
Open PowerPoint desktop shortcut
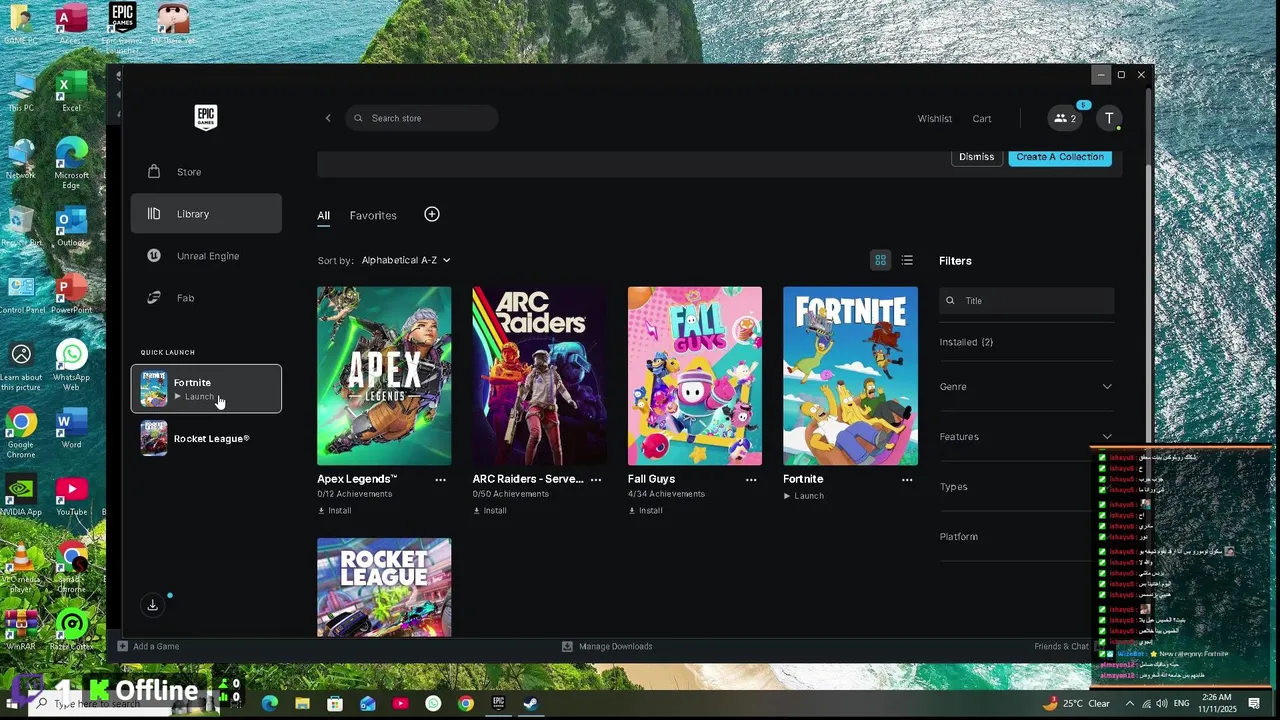tap(71, 294)
